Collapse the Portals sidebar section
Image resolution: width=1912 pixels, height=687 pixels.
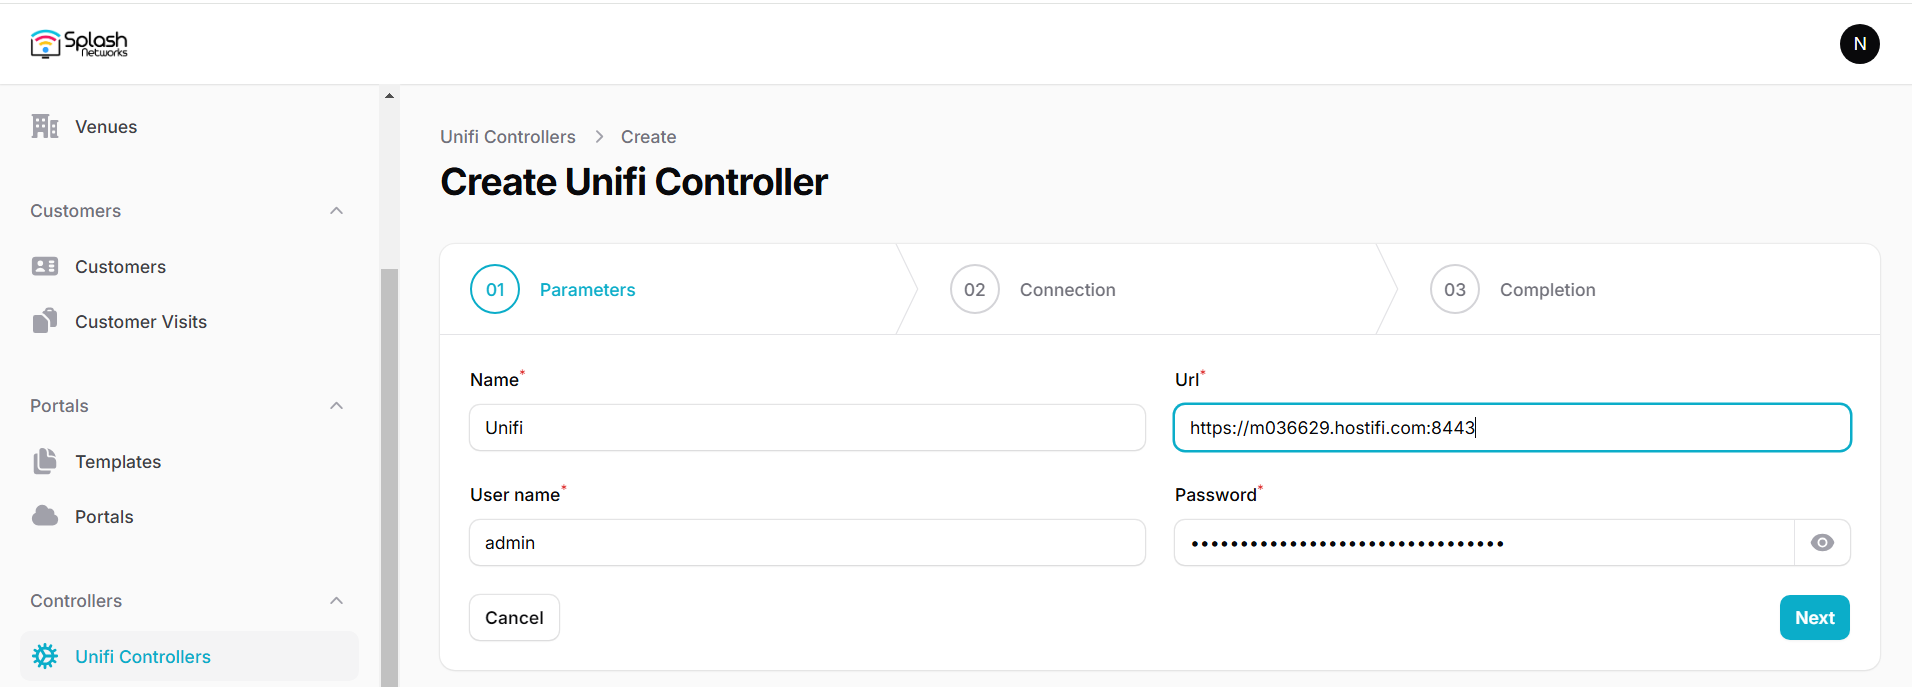pos(337,406)
